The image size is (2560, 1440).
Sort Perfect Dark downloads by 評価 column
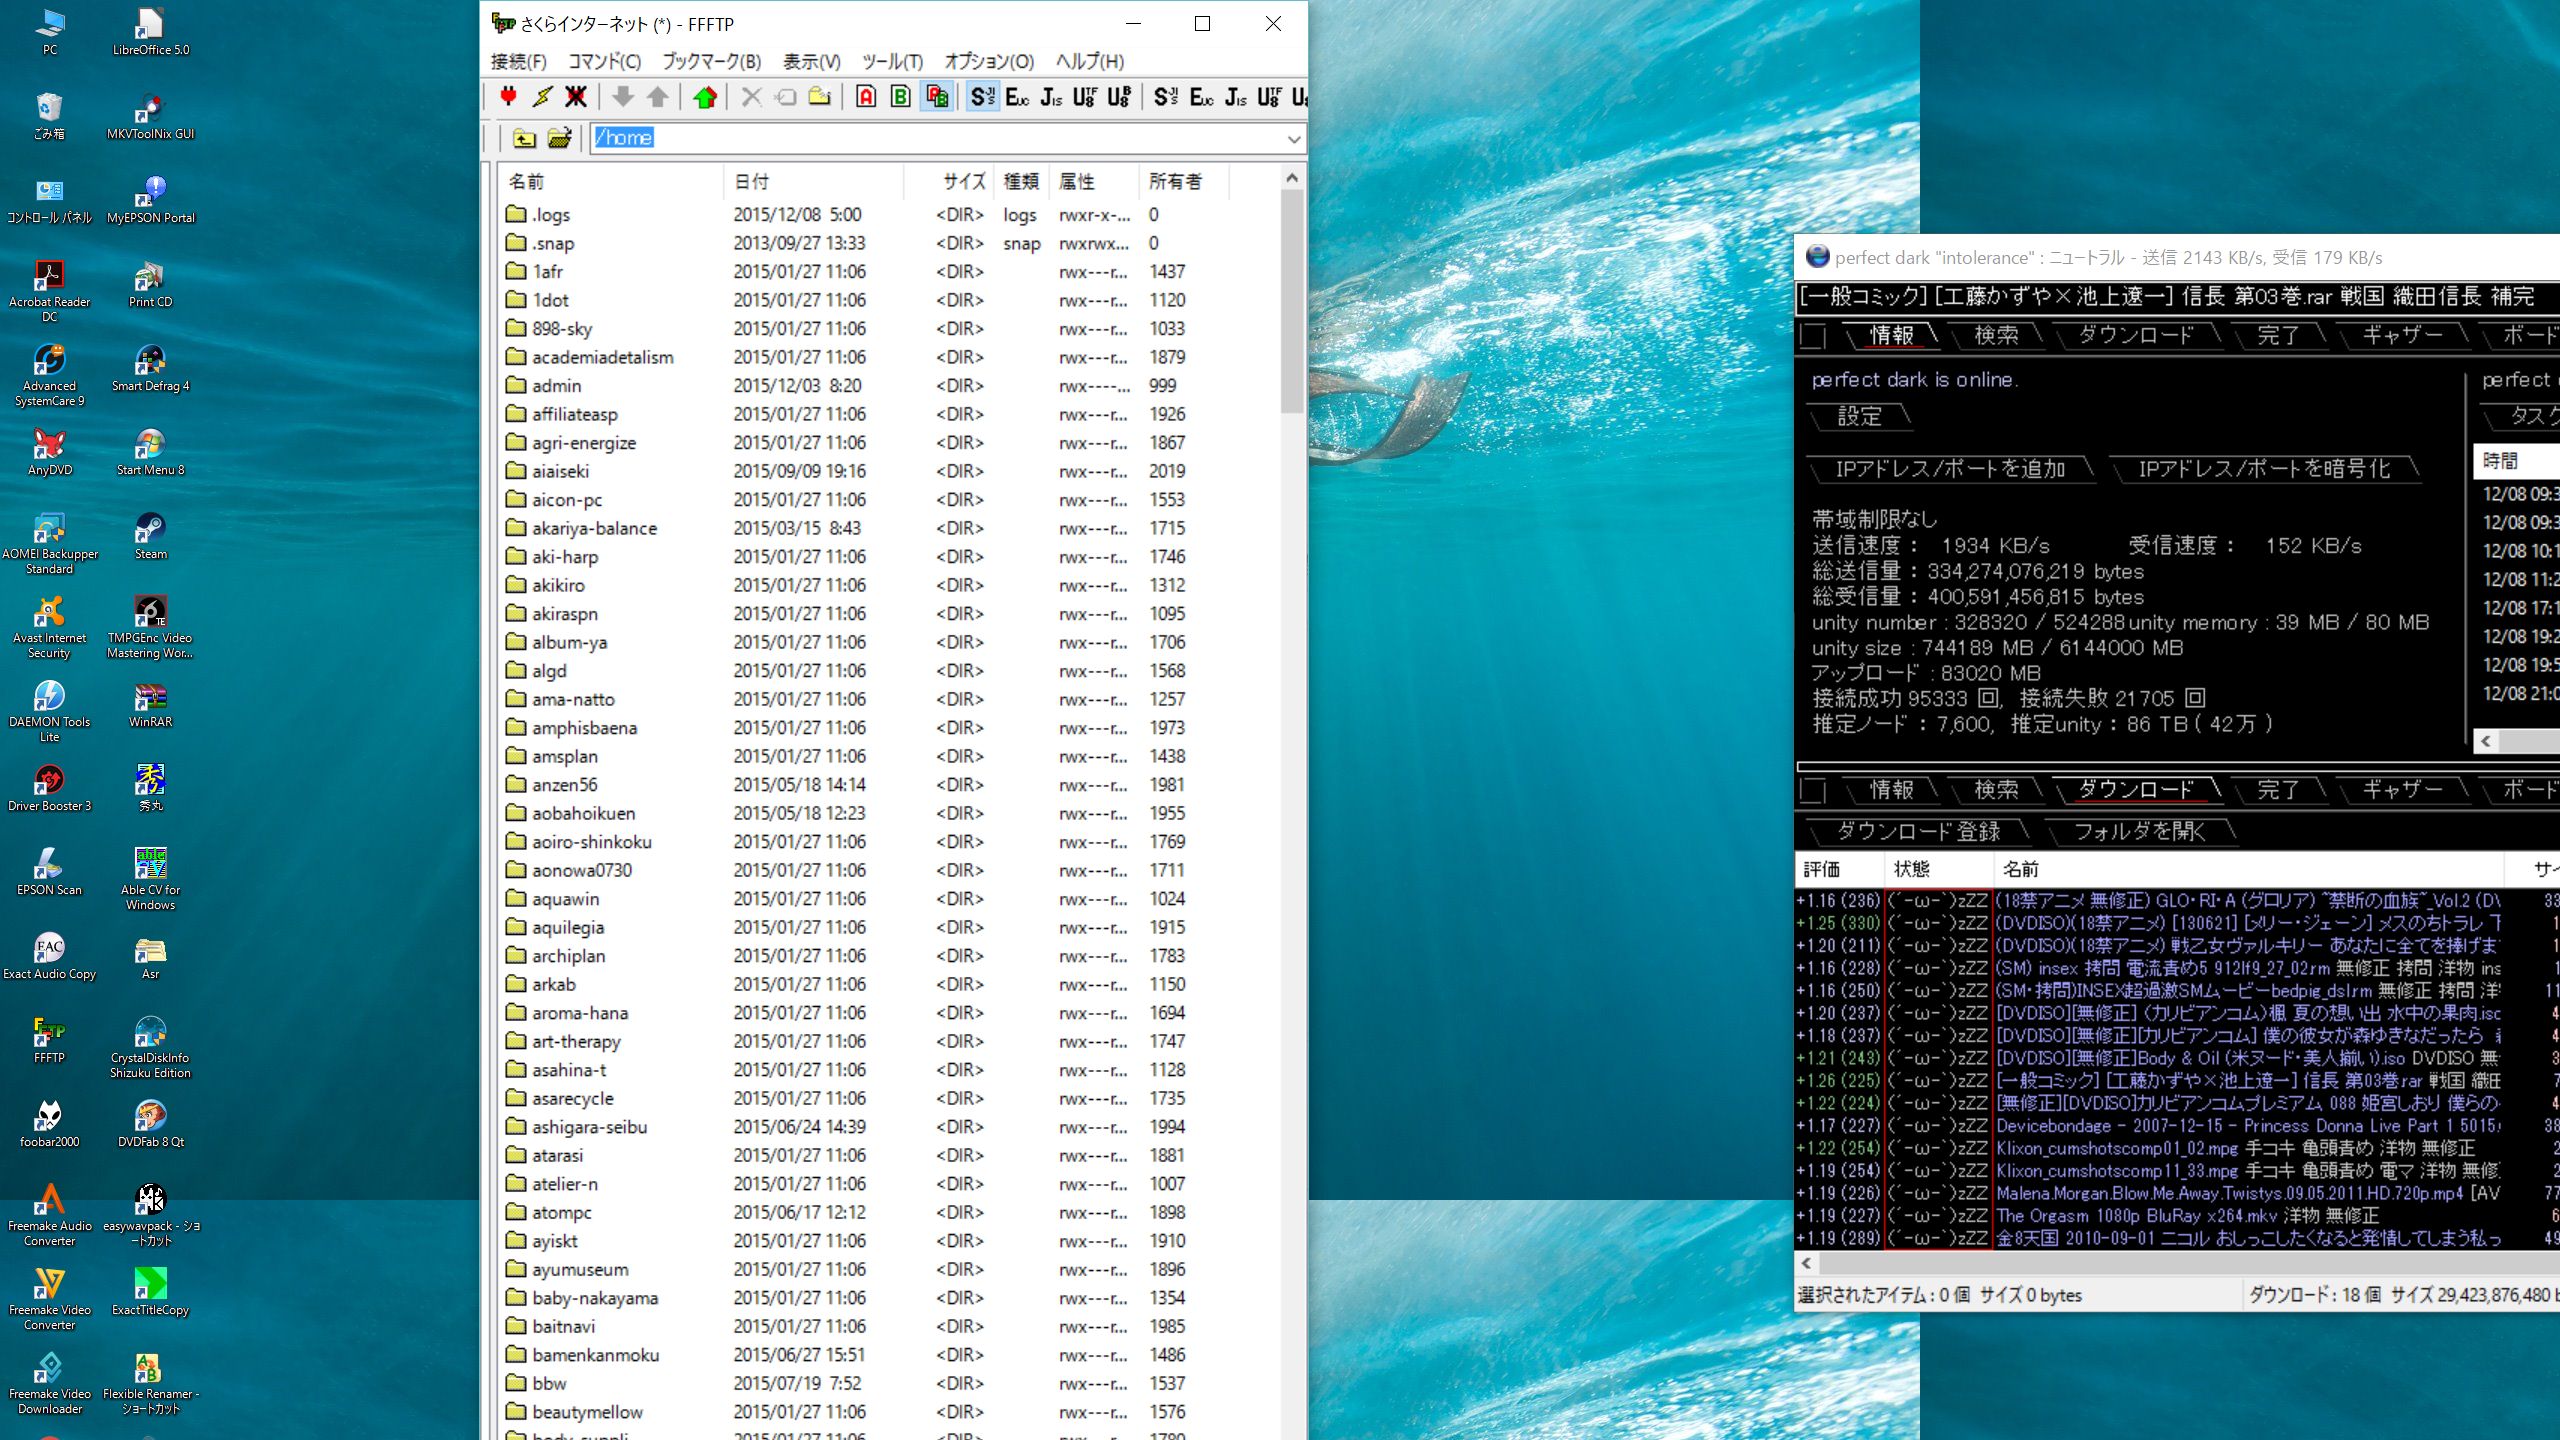(1840, 869)
